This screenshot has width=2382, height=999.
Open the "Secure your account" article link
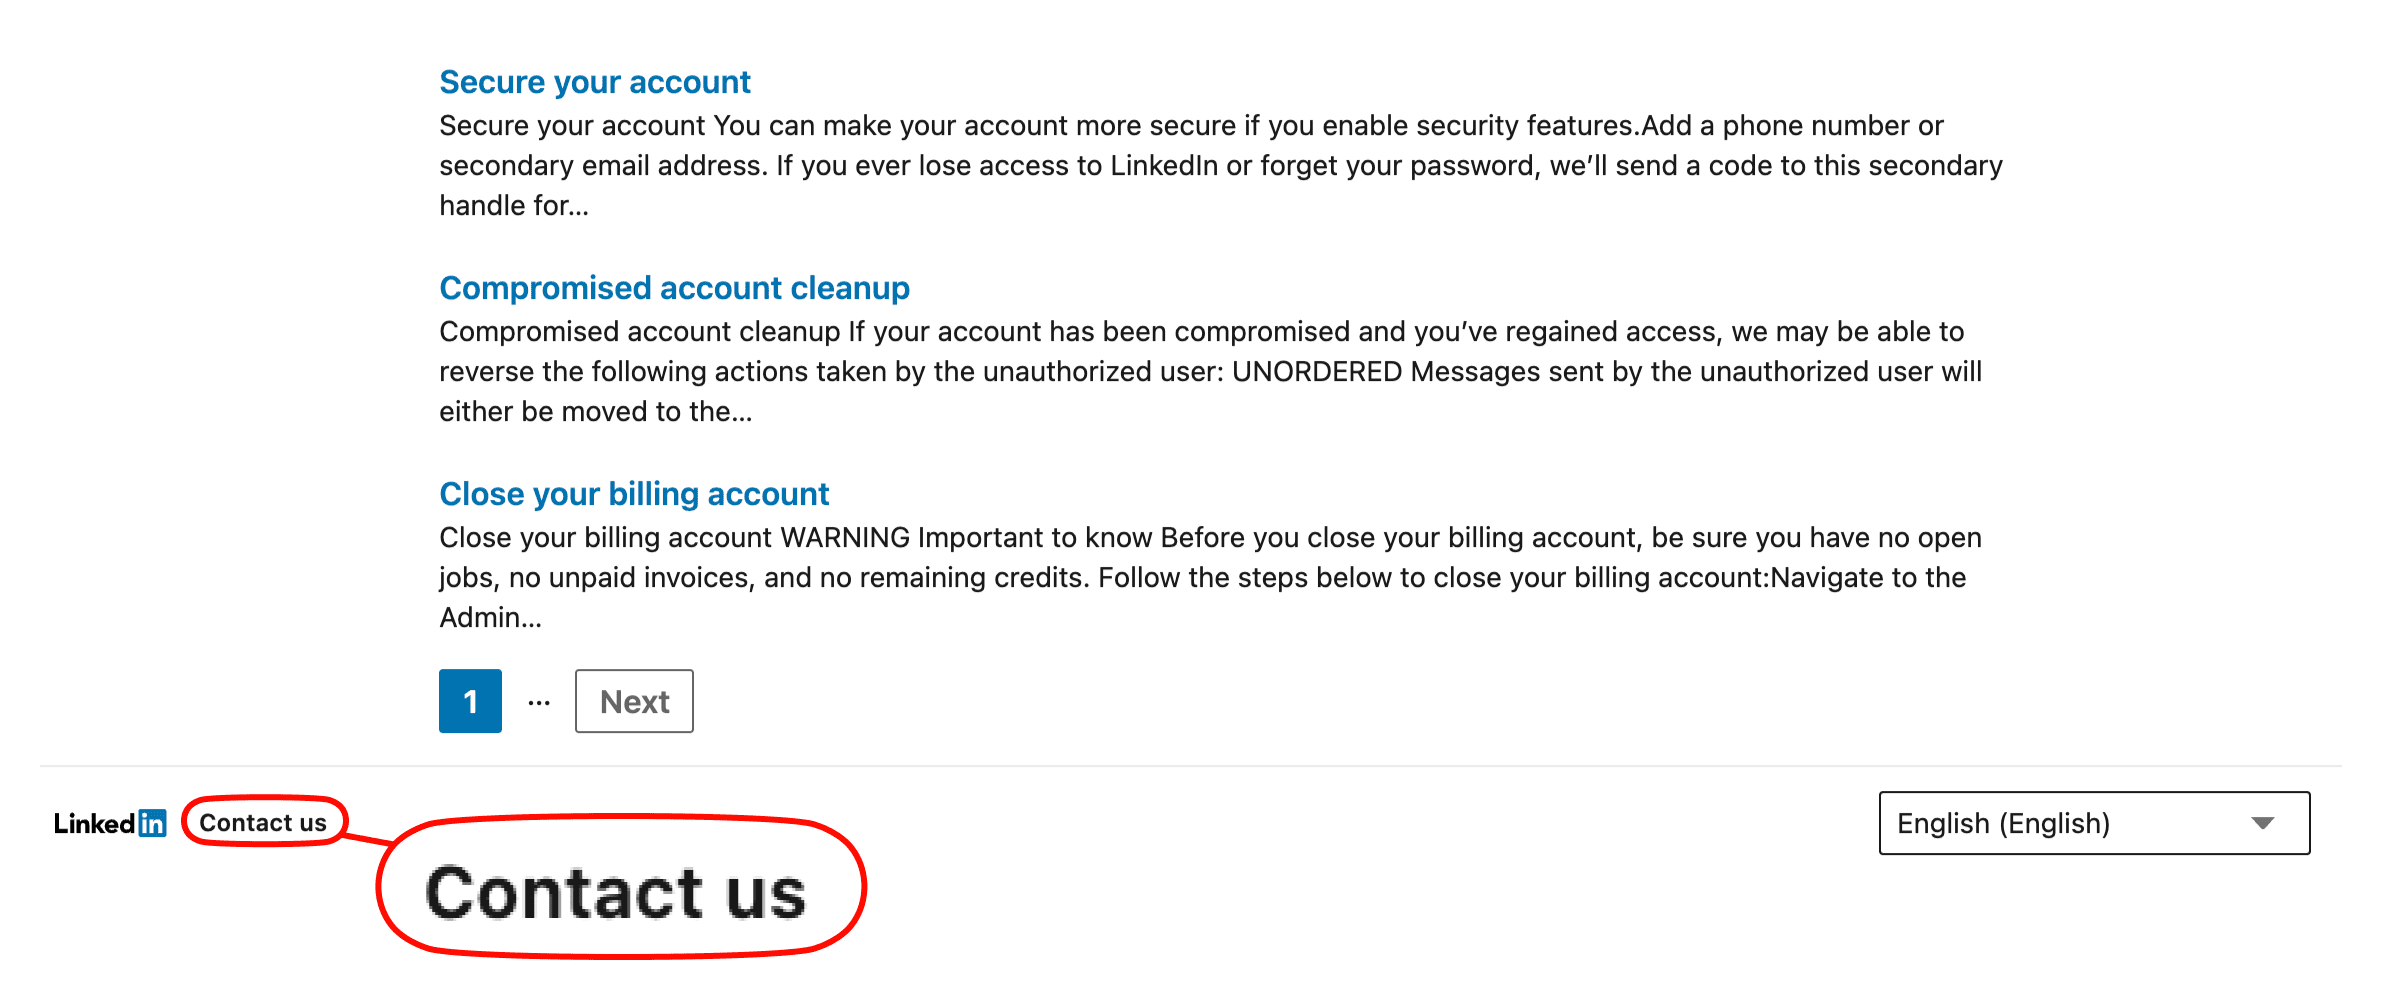pyautogui.click(x=594, y=82)
